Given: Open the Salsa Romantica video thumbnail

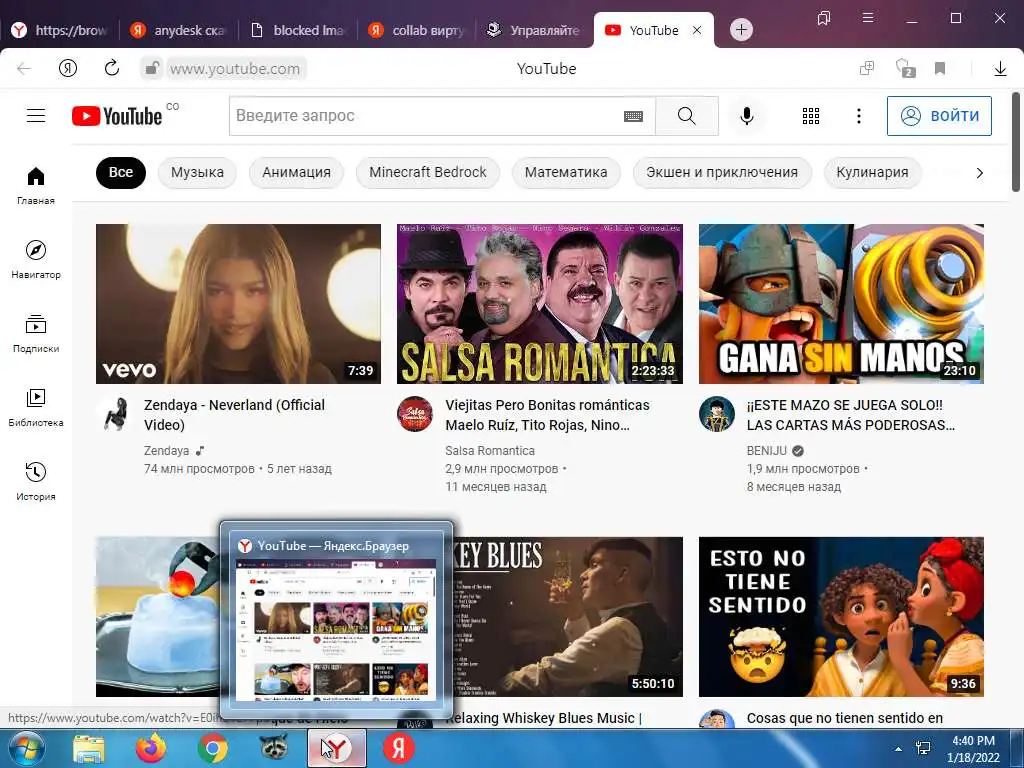Looking at the screenshot, I should tap(539, 304).
